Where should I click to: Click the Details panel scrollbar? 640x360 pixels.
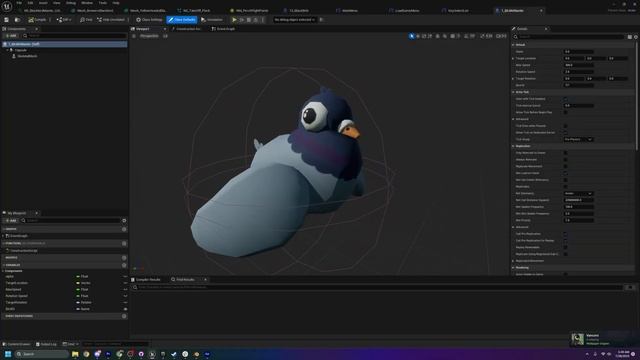tap(637, 95)
